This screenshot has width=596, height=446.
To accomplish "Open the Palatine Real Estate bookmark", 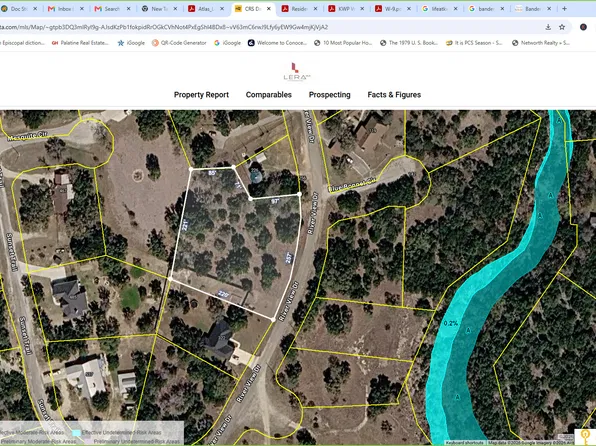I will click(x=80, y=43).
